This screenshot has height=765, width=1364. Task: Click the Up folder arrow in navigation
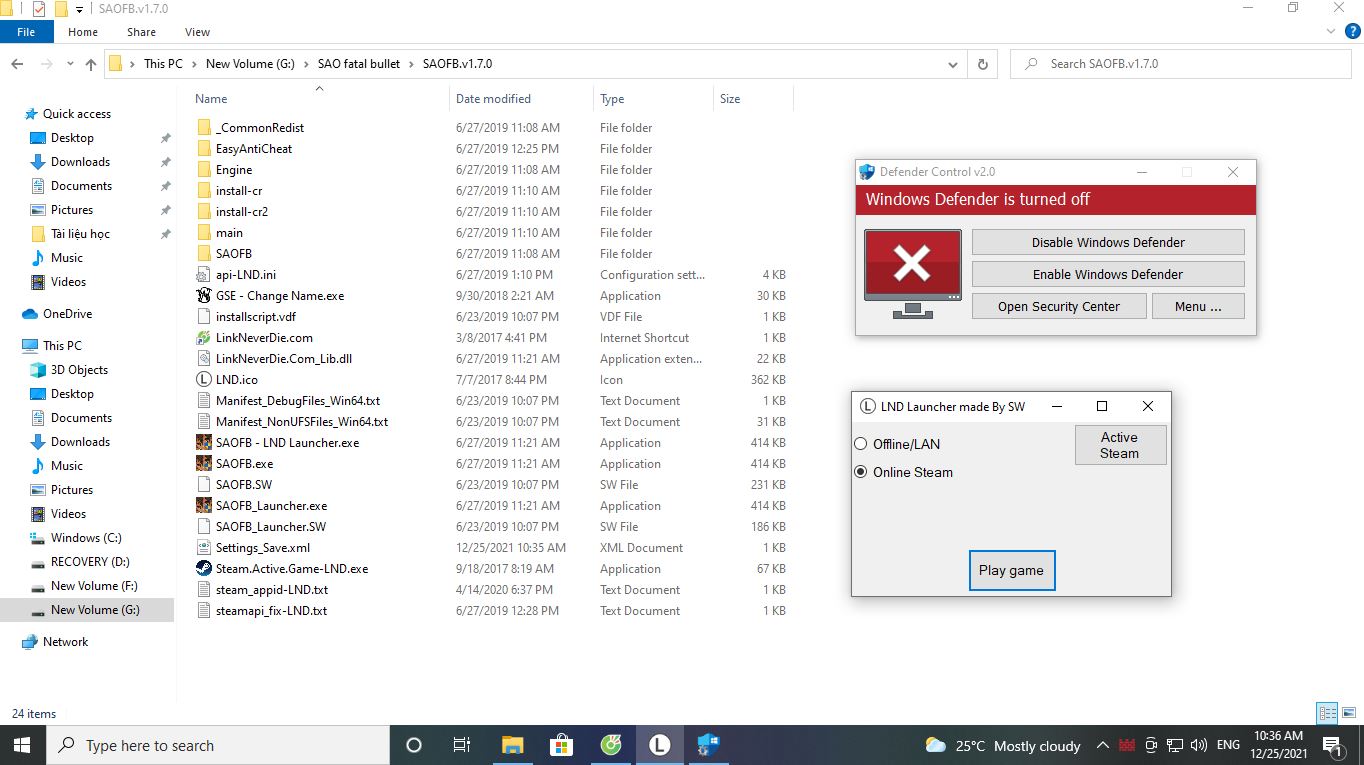click(91, 64)
